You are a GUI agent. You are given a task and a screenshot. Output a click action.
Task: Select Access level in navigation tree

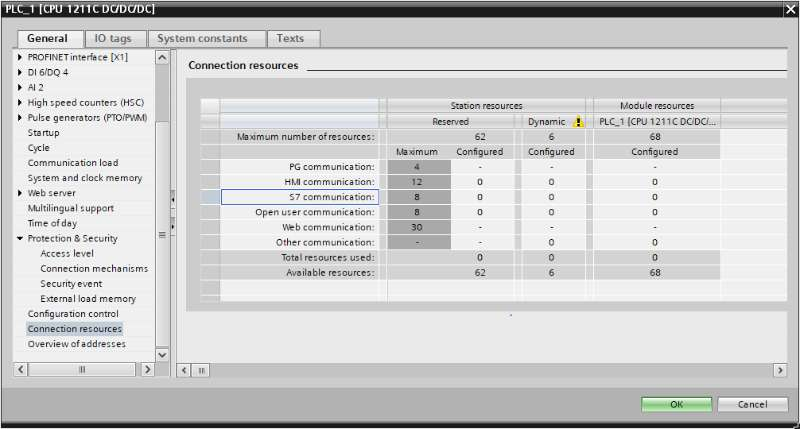click(x=67, y=253)
